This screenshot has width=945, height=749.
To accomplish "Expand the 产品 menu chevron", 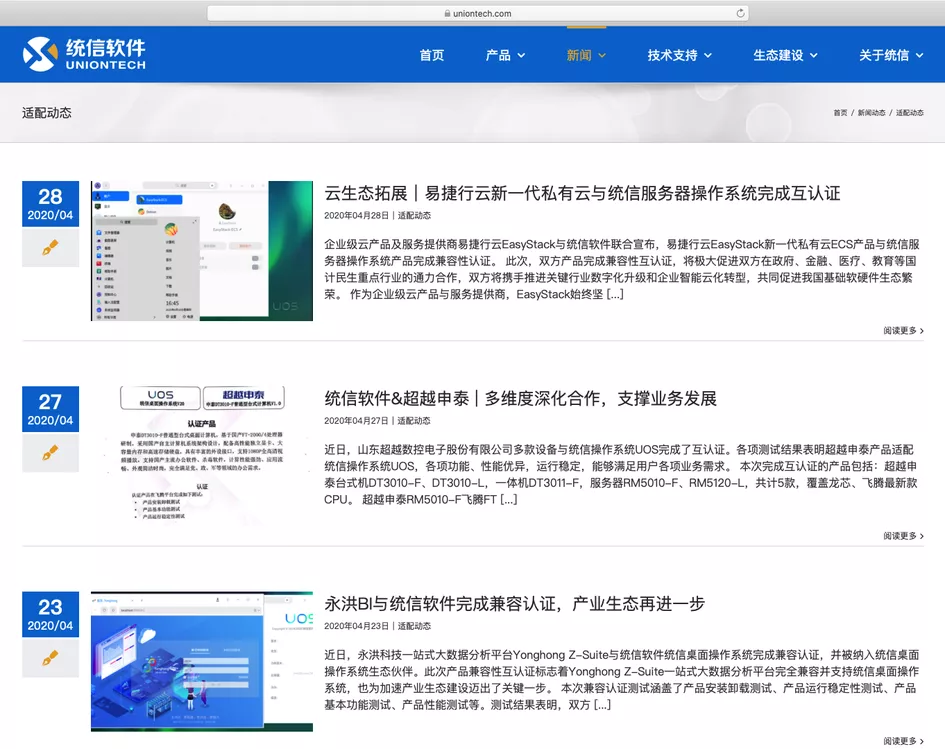I will tap(521, 55).
